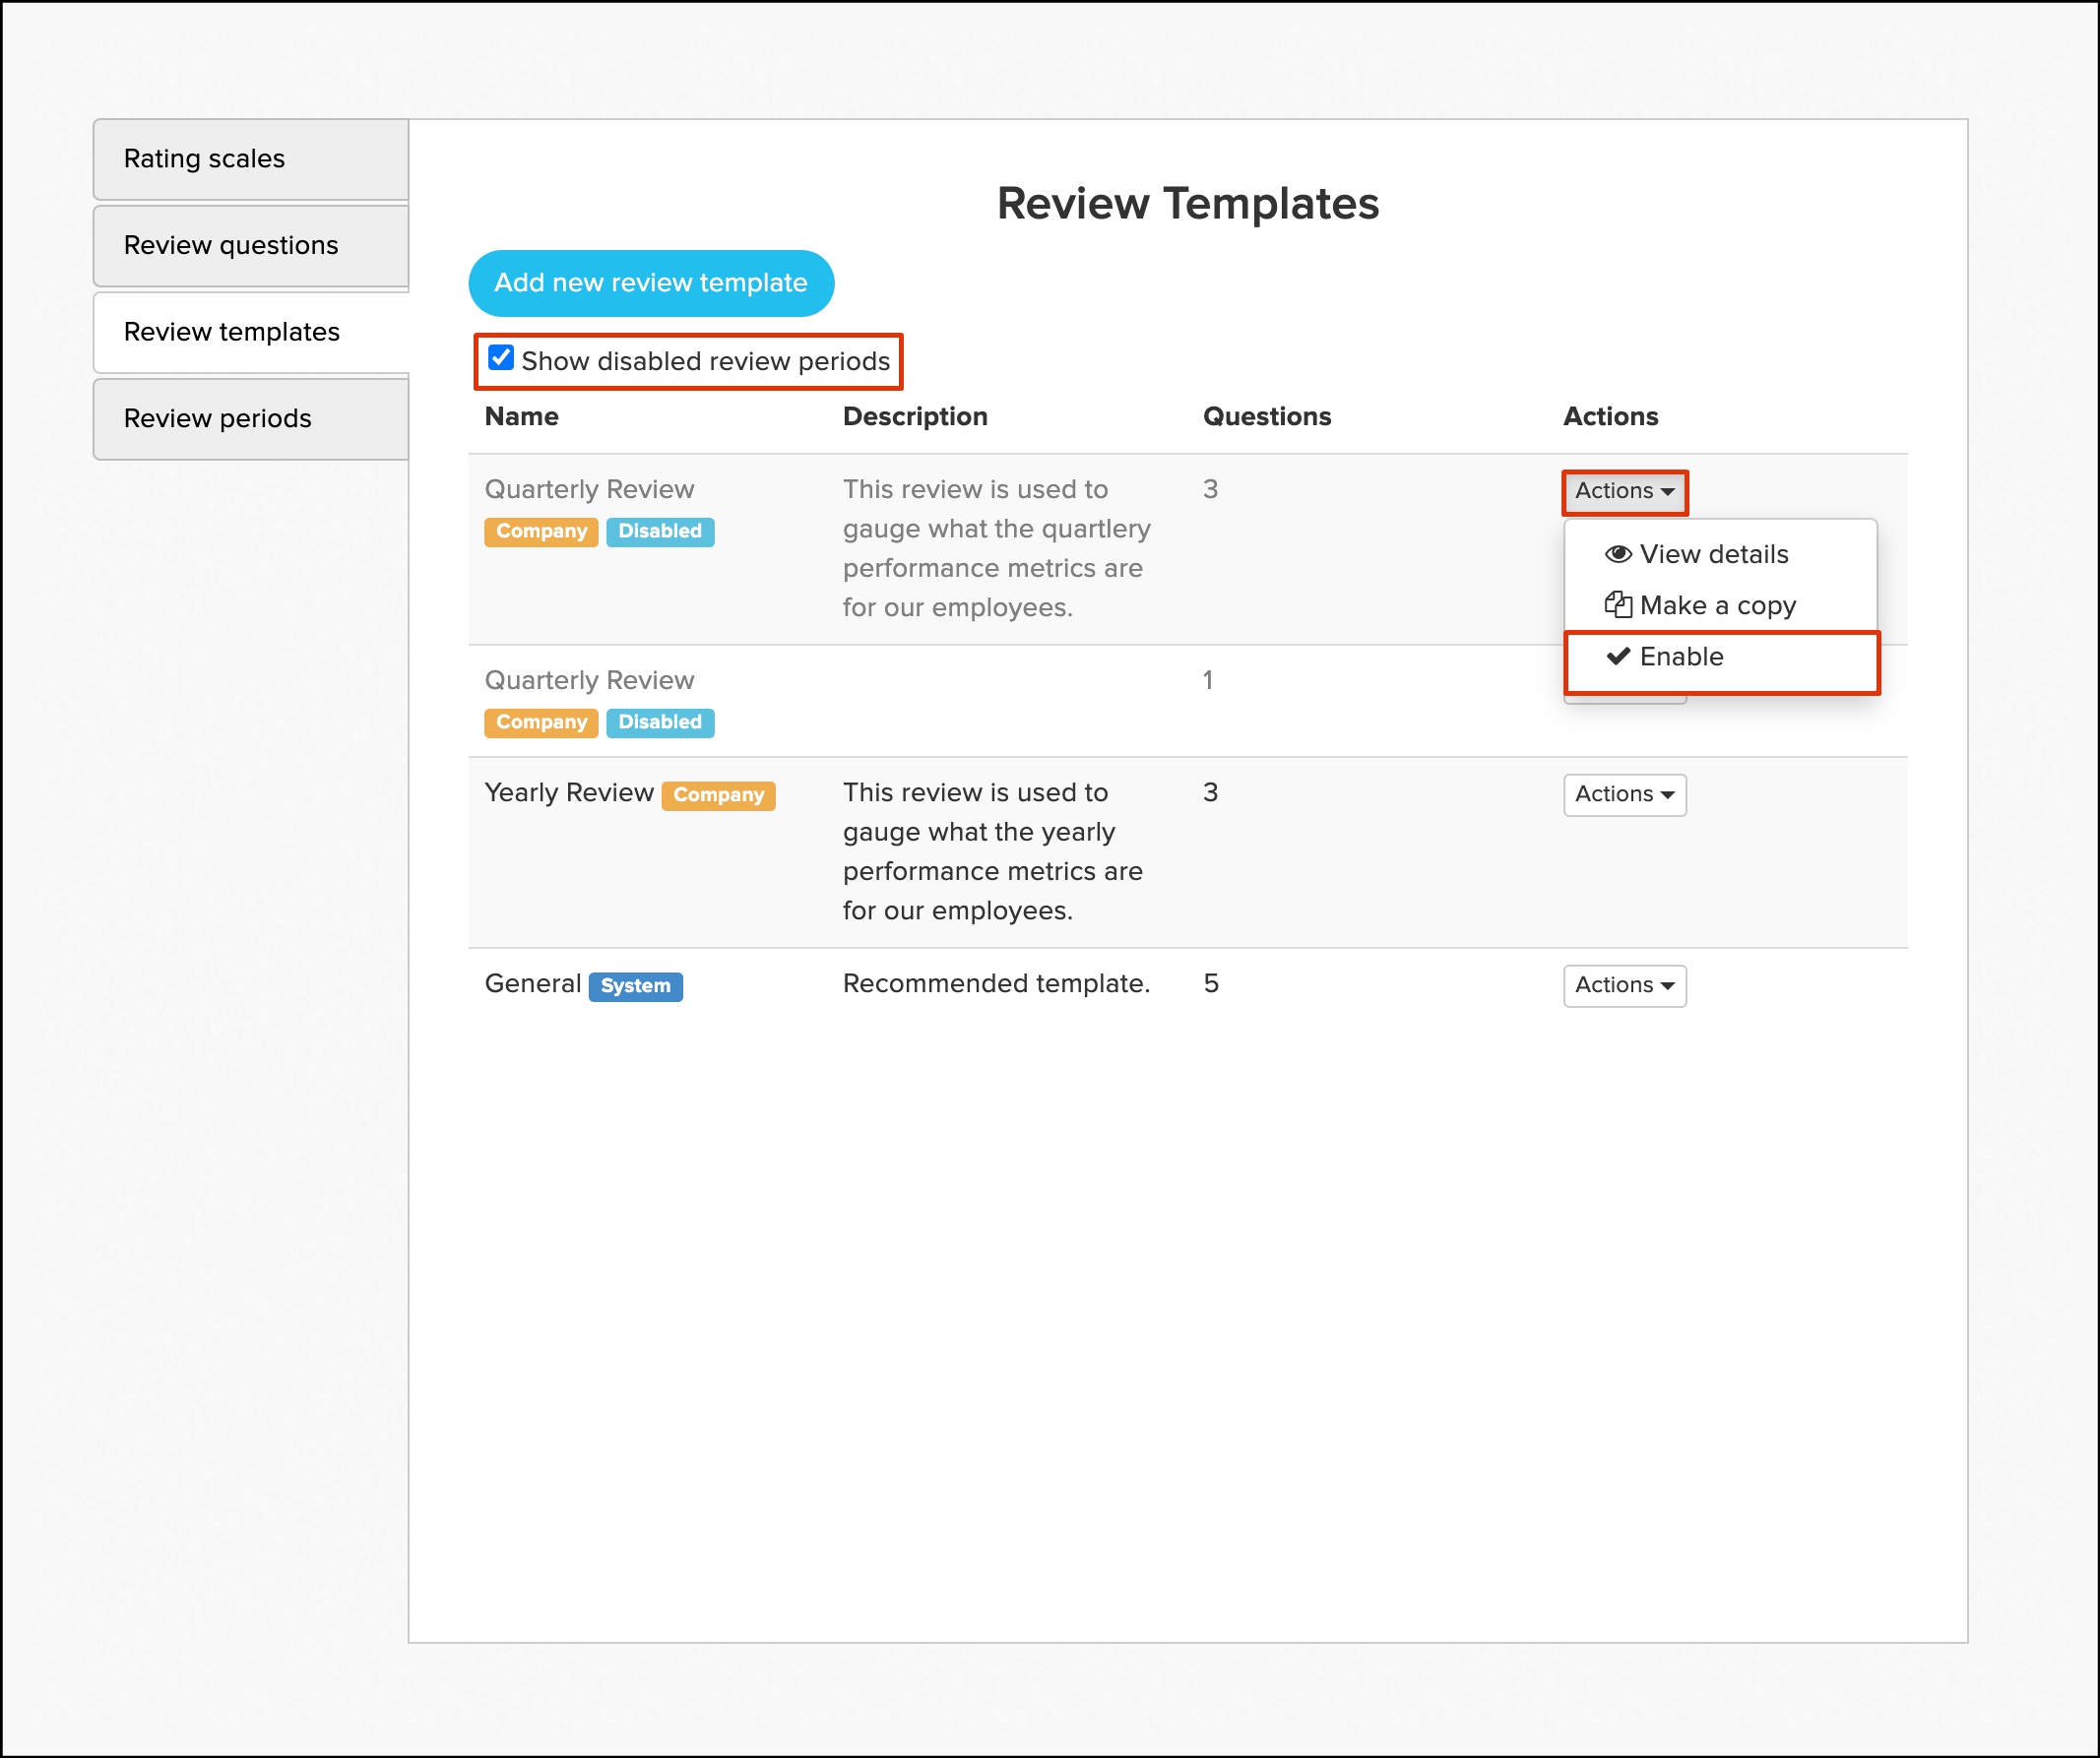The image size is (2100, 1758).
Task: Click the Company badge on Yearly Review
Action: (x=717, y=795)
